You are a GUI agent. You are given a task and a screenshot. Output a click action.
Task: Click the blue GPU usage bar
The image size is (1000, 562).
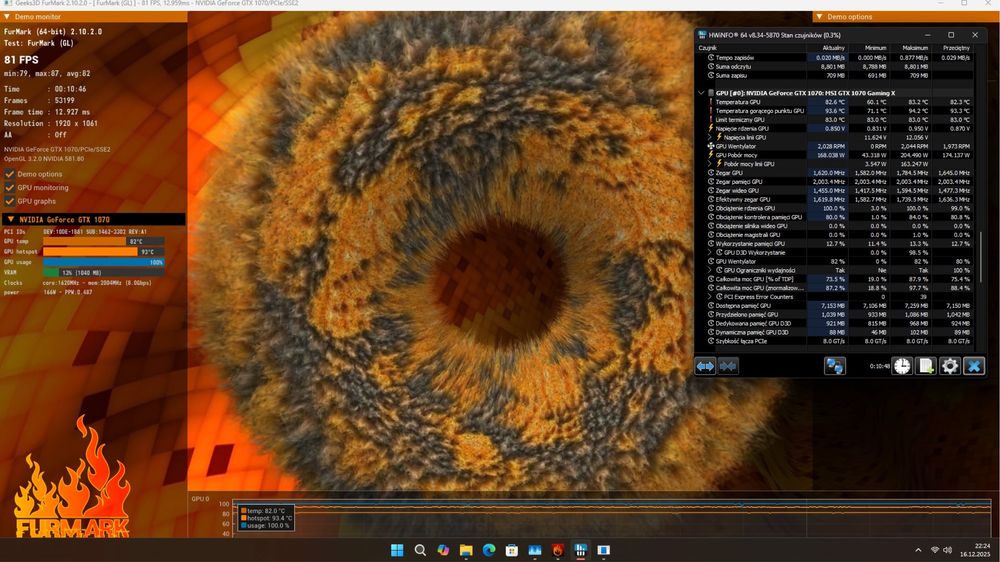[x=103, y=262]
